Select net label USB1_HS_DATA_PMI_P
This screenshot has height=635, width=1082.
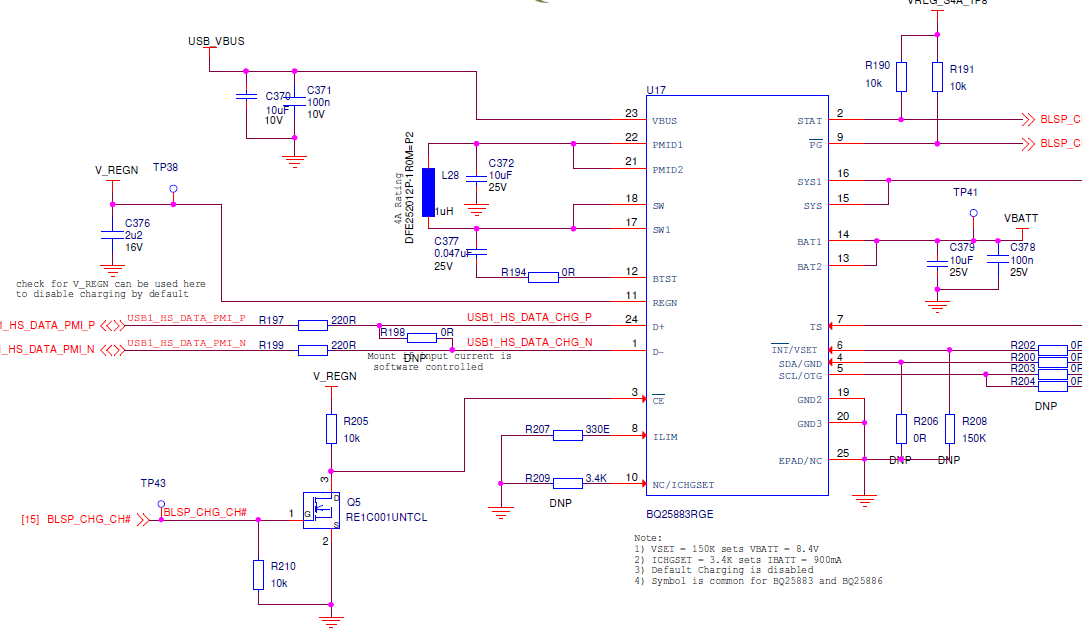[x=186, y=318]
